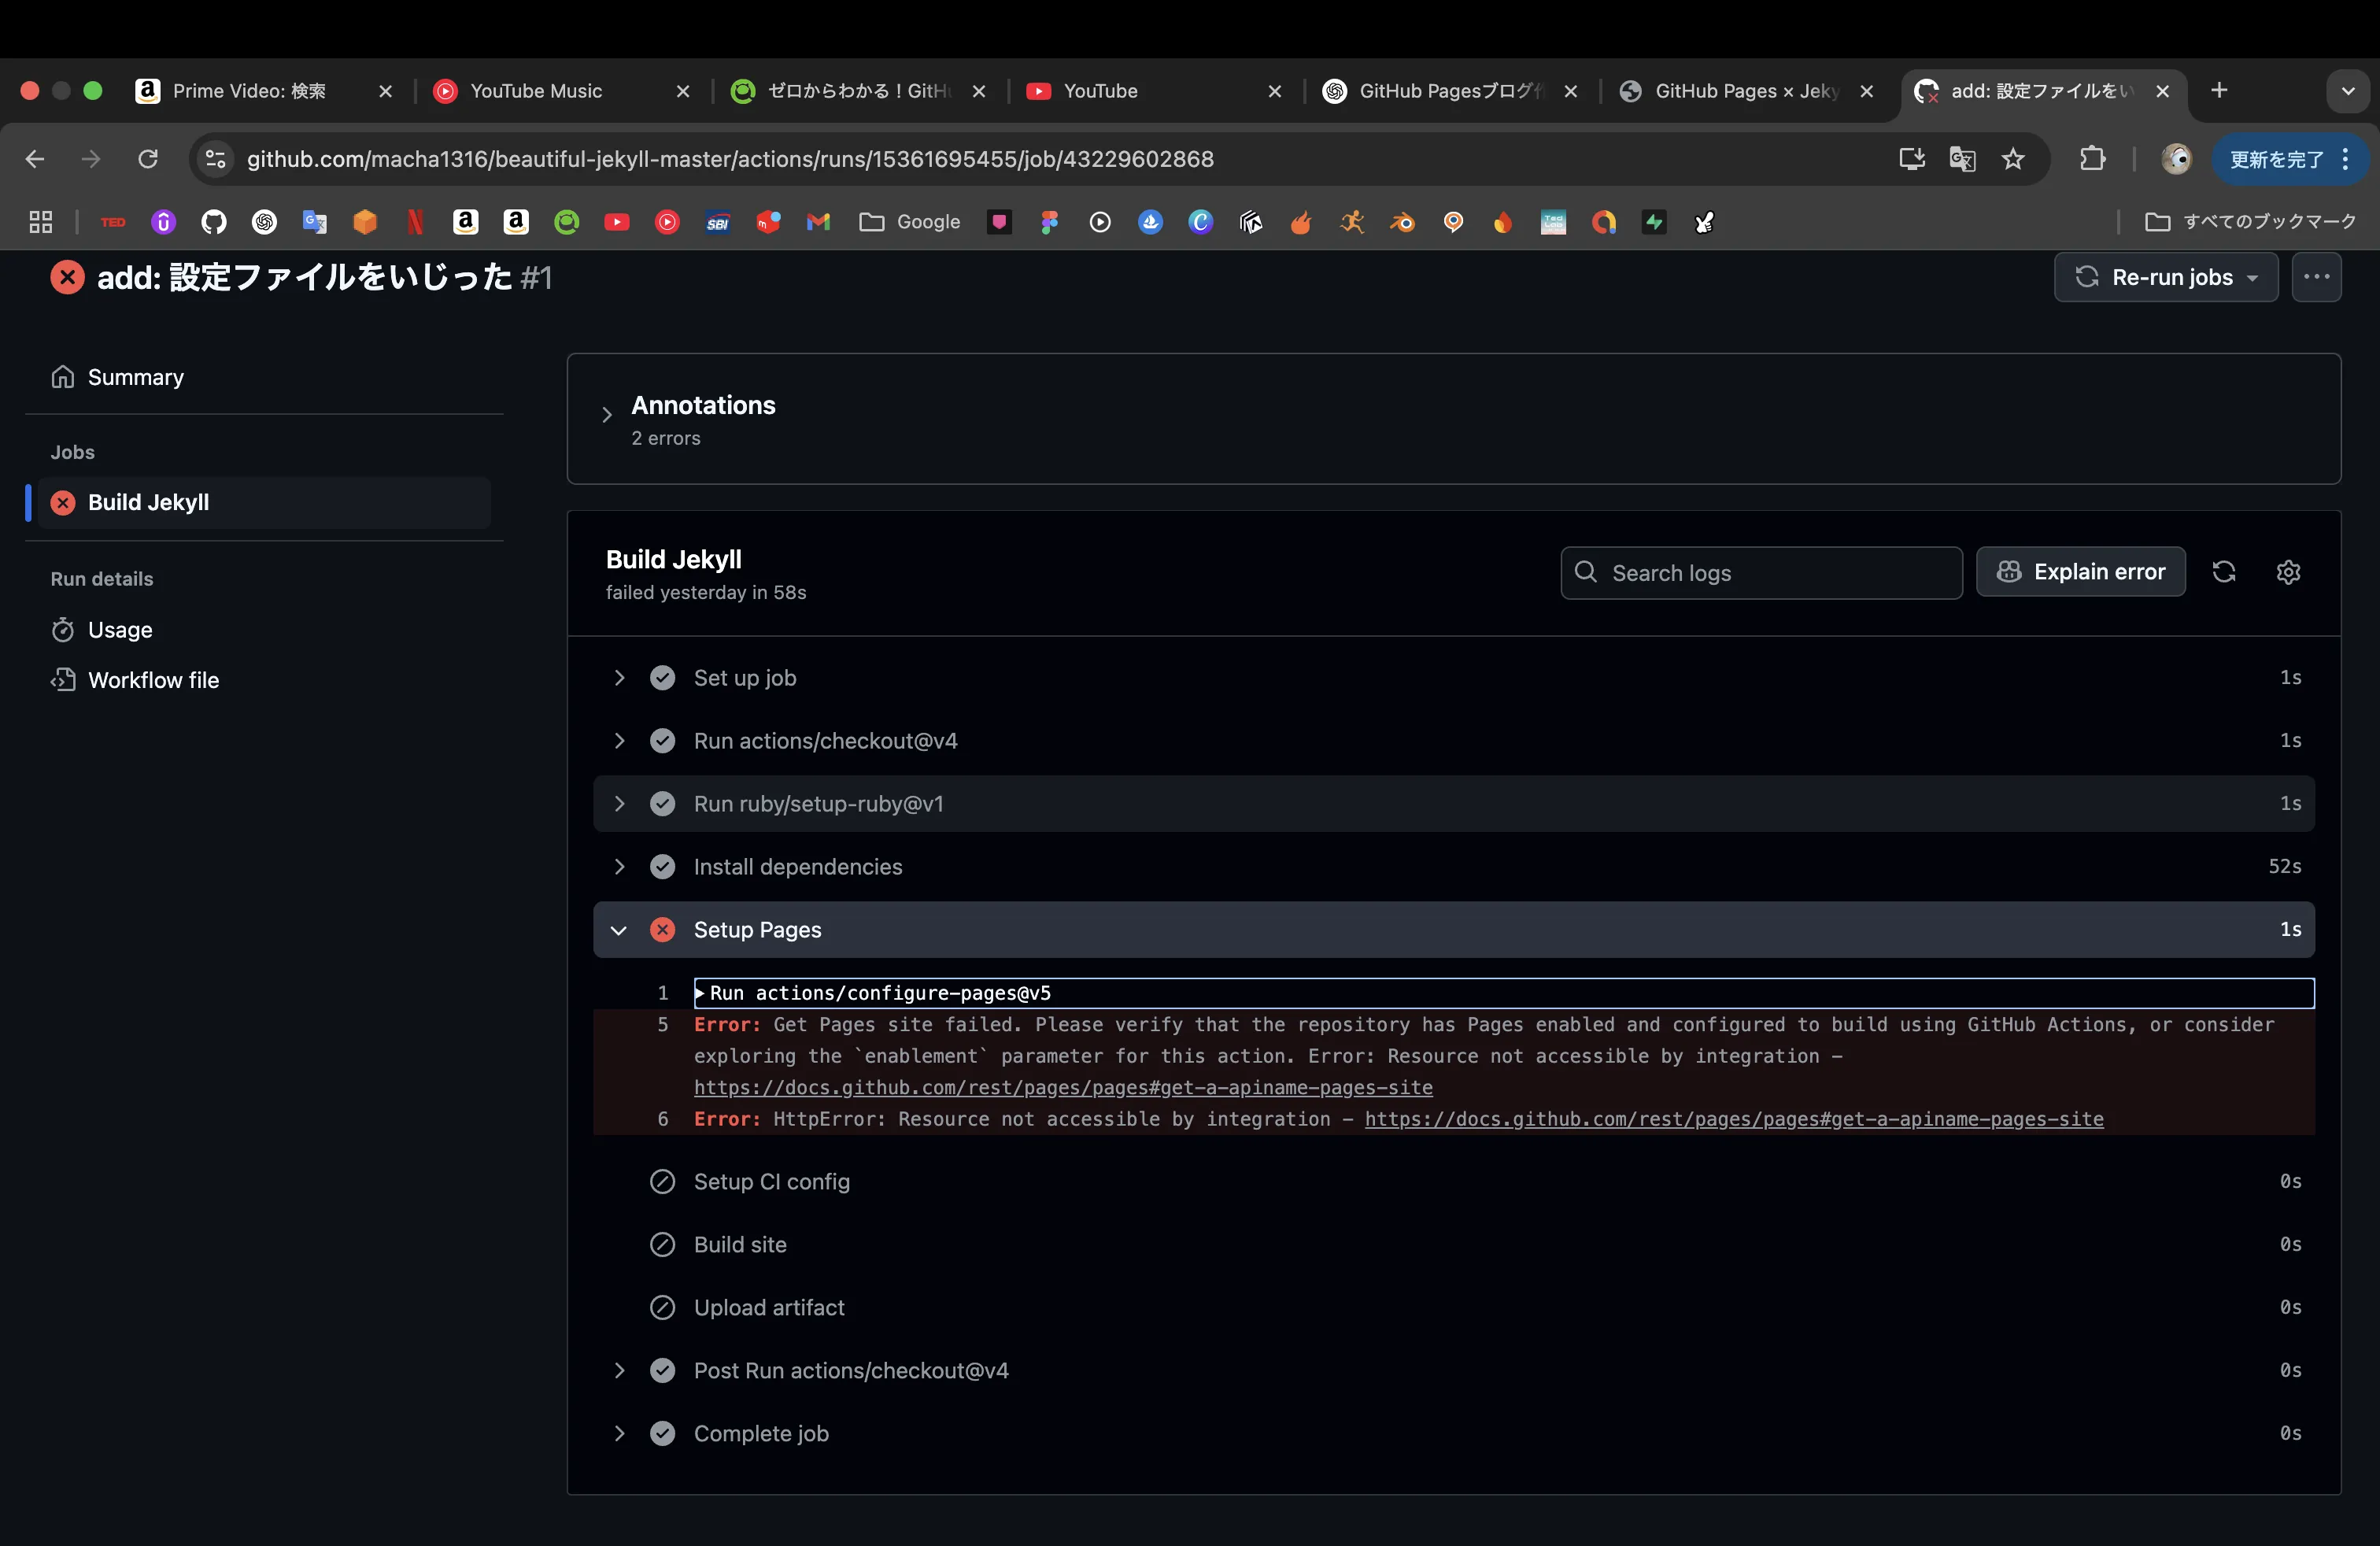Reload the page with browser reload button
The height and width of the screenshot is (1546, 2380).
tap(148, 159)
